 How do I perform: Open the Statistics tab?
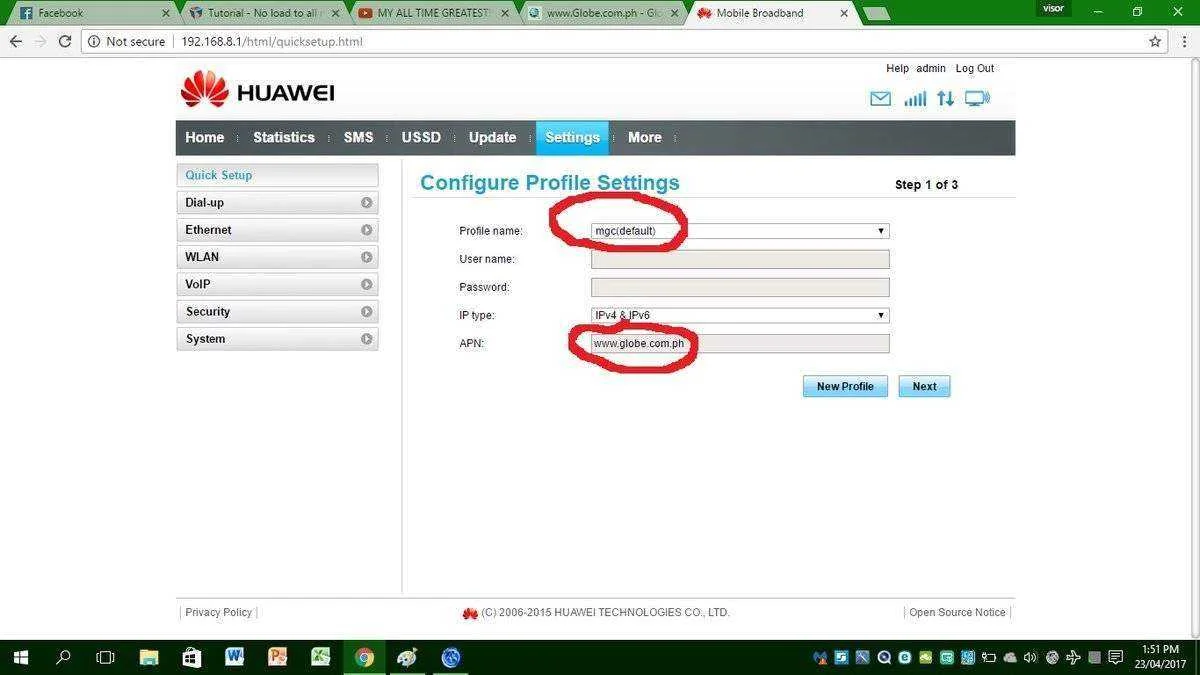pyautogui.click(x=284, y=138)
